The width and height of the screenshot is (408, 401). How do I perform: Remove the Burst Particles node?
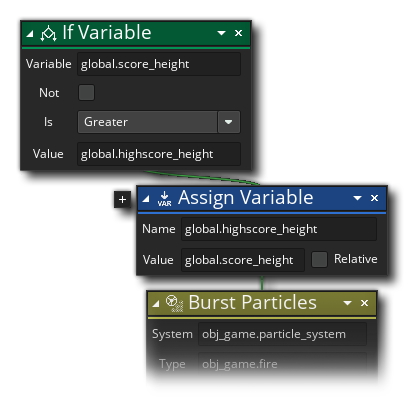pyautogui.click(x=364, y=303)
